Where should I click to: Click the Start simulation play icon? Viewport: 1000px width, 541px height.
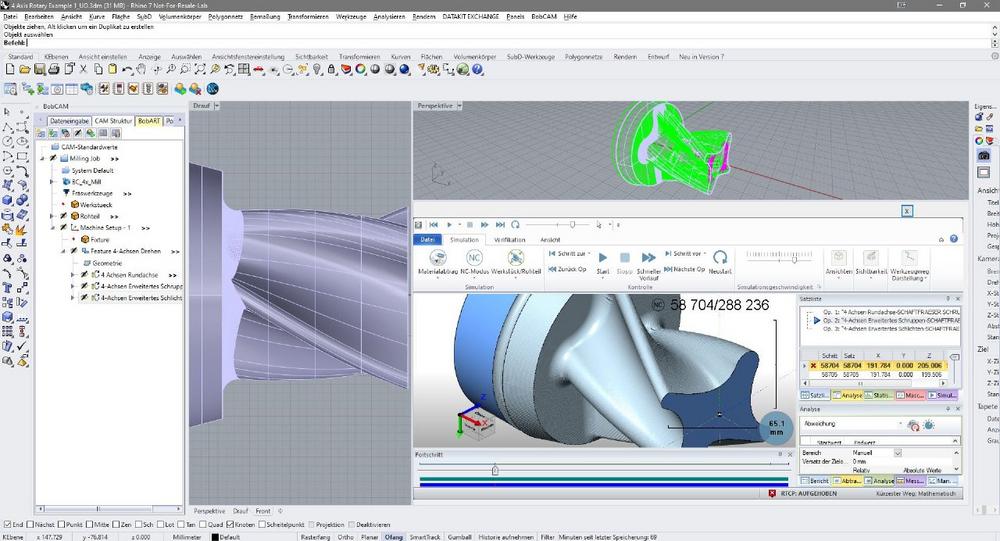click(602, 258)
